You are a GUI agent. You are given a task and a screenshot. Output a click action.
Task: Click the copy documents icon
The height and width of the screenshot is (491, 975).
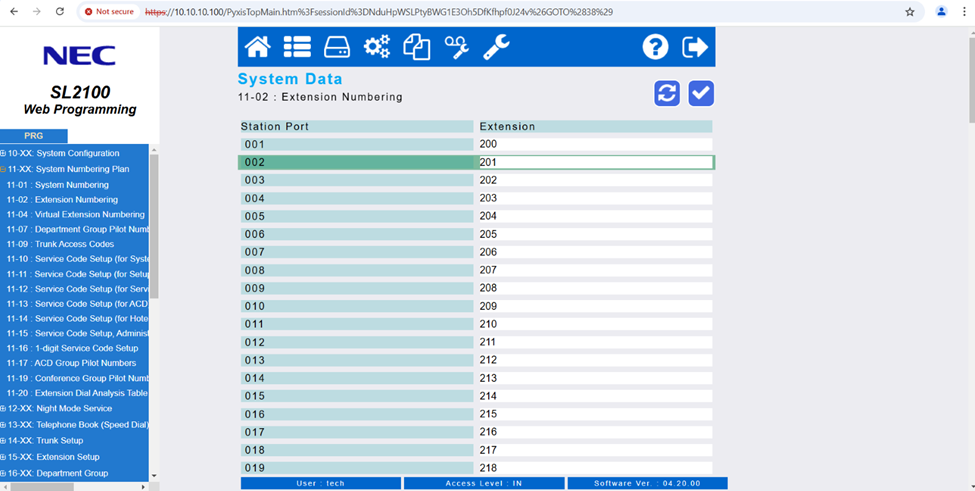tap(416, 47)
